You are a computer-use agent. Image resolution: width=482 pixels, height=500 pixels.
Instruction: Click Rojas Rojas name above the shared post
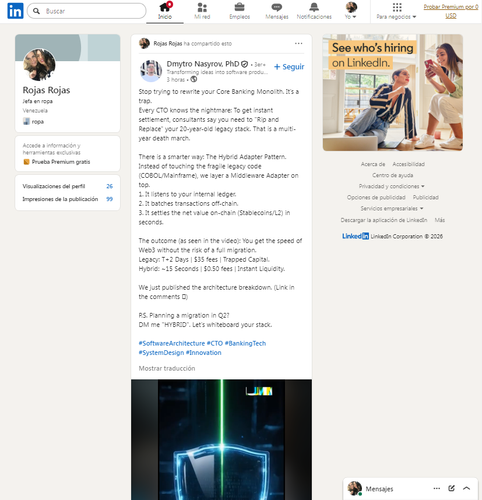168,44
